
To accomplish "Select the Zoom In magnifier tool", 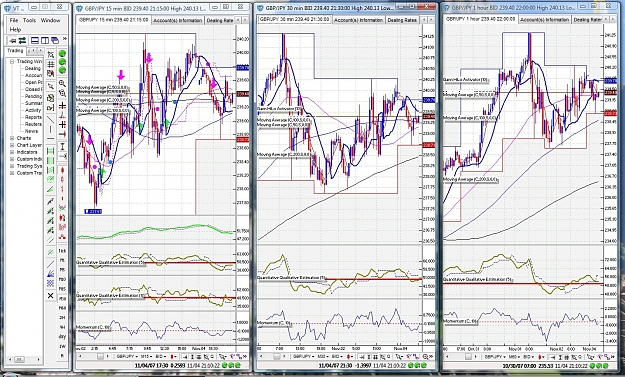I will [x=62, y=83].
